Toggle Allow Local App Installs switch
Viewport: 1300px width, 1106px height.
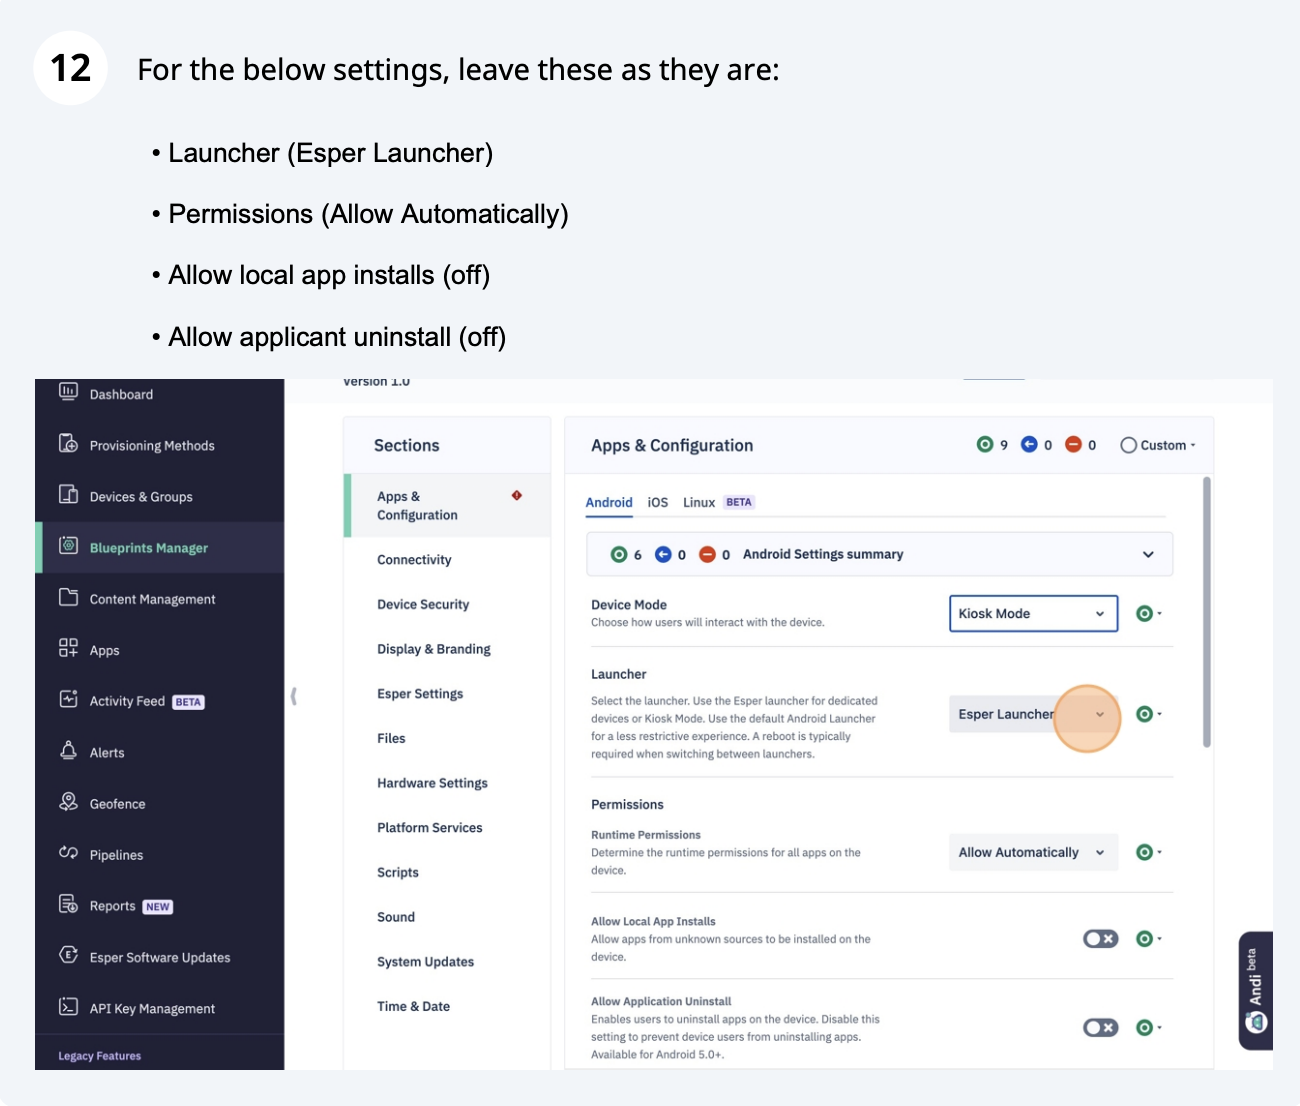click(1100, 939)
